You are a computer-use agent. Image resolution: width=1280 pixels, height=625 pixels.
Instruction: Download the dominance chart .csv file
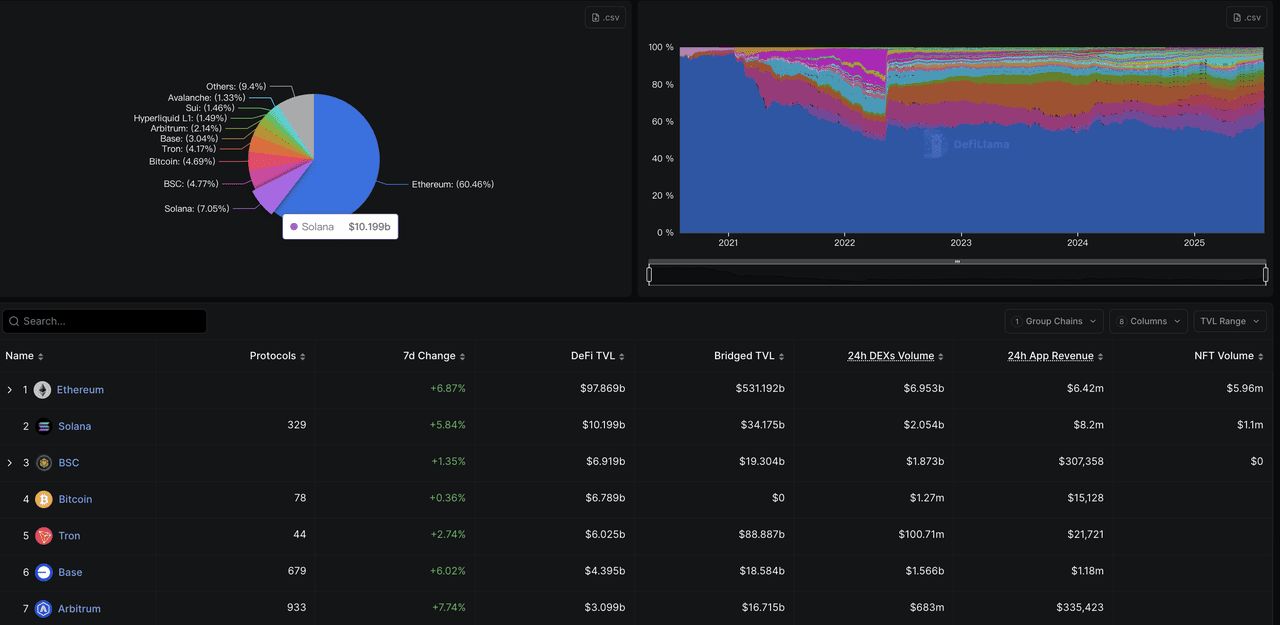click(x=1247, y=18)
